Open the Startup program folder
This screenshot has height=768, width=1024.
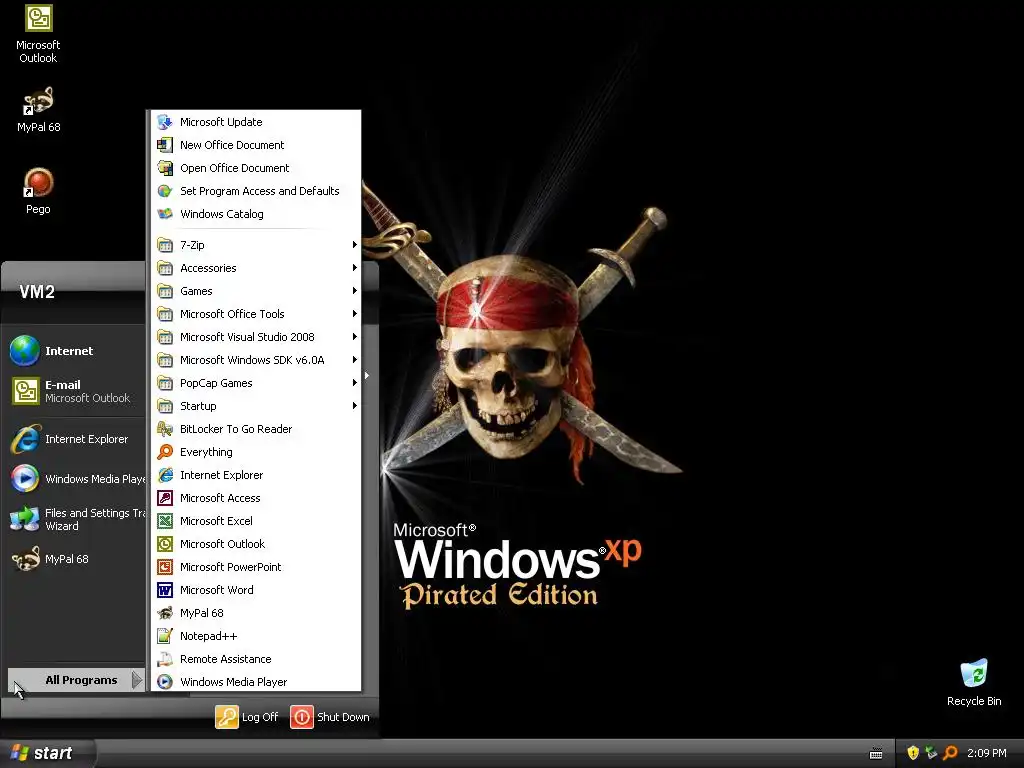coord(256,406)
